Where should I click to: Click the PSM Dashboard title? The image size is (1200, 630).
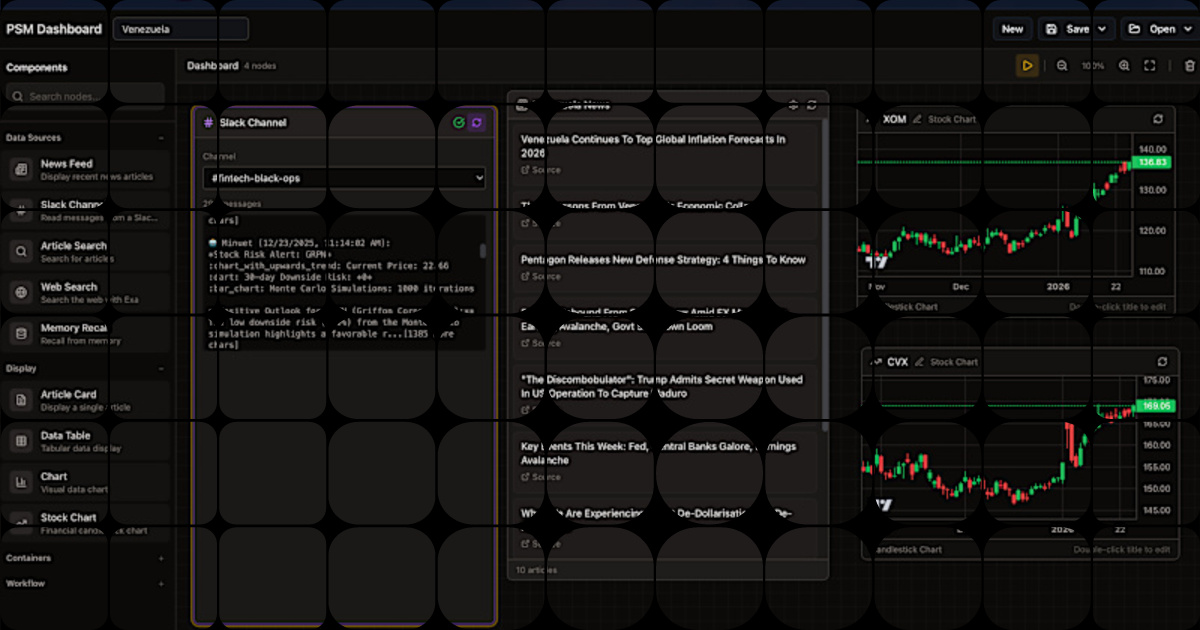pyautogui.click(x=54, y=29)
